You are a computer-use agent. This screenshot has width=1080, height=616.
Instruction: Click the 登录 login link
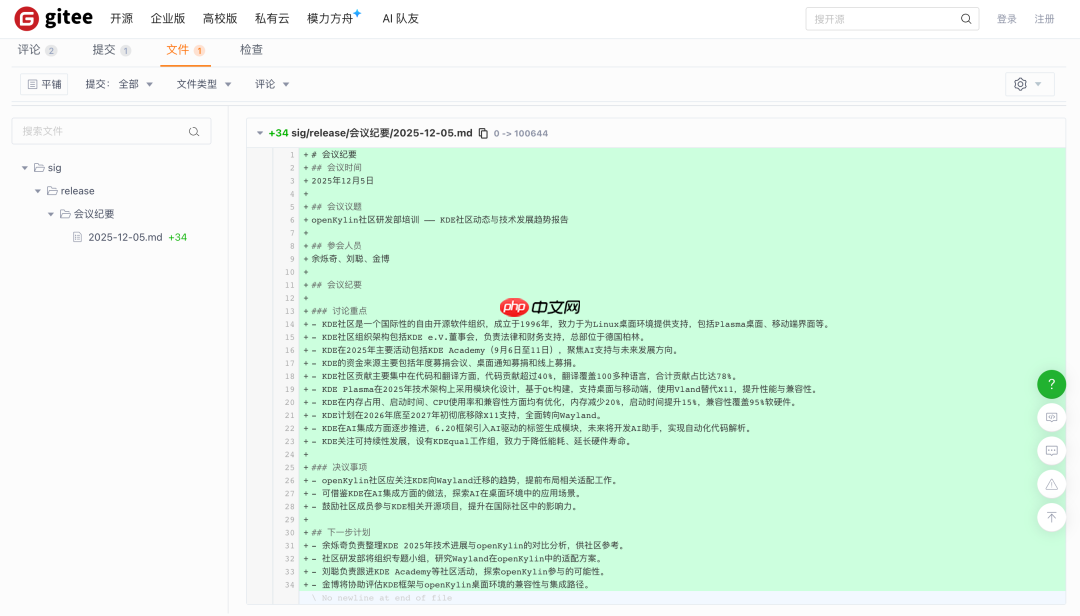(x=1005, y=17)
